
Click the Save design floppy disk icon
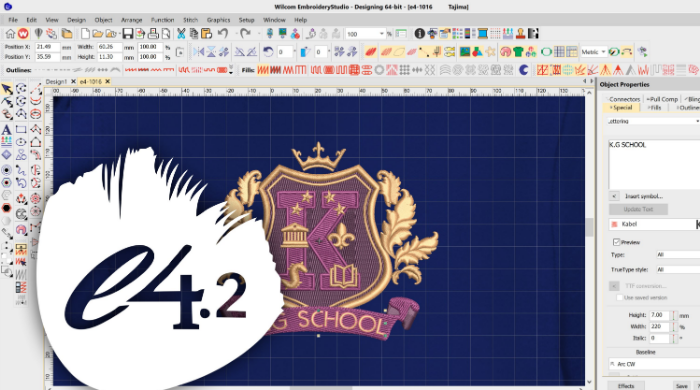tap(128, 33)
